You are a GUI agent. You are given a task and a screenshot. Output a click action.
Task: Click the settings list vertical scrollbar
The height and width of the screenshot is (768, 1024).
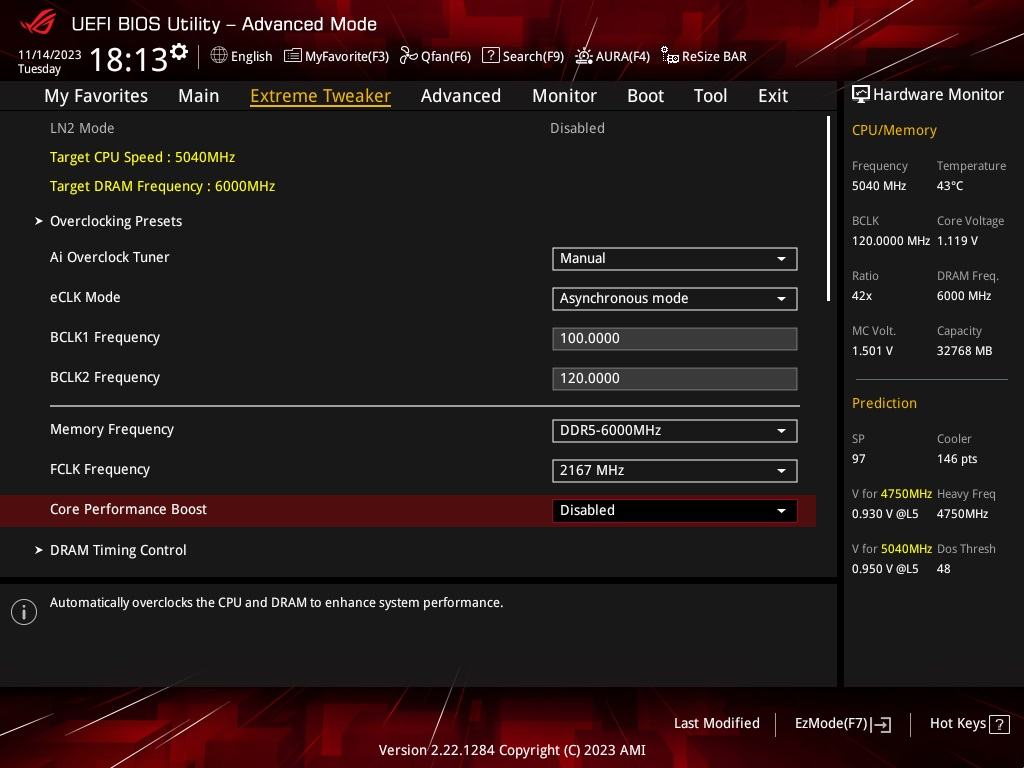click(x=829, y=209)
